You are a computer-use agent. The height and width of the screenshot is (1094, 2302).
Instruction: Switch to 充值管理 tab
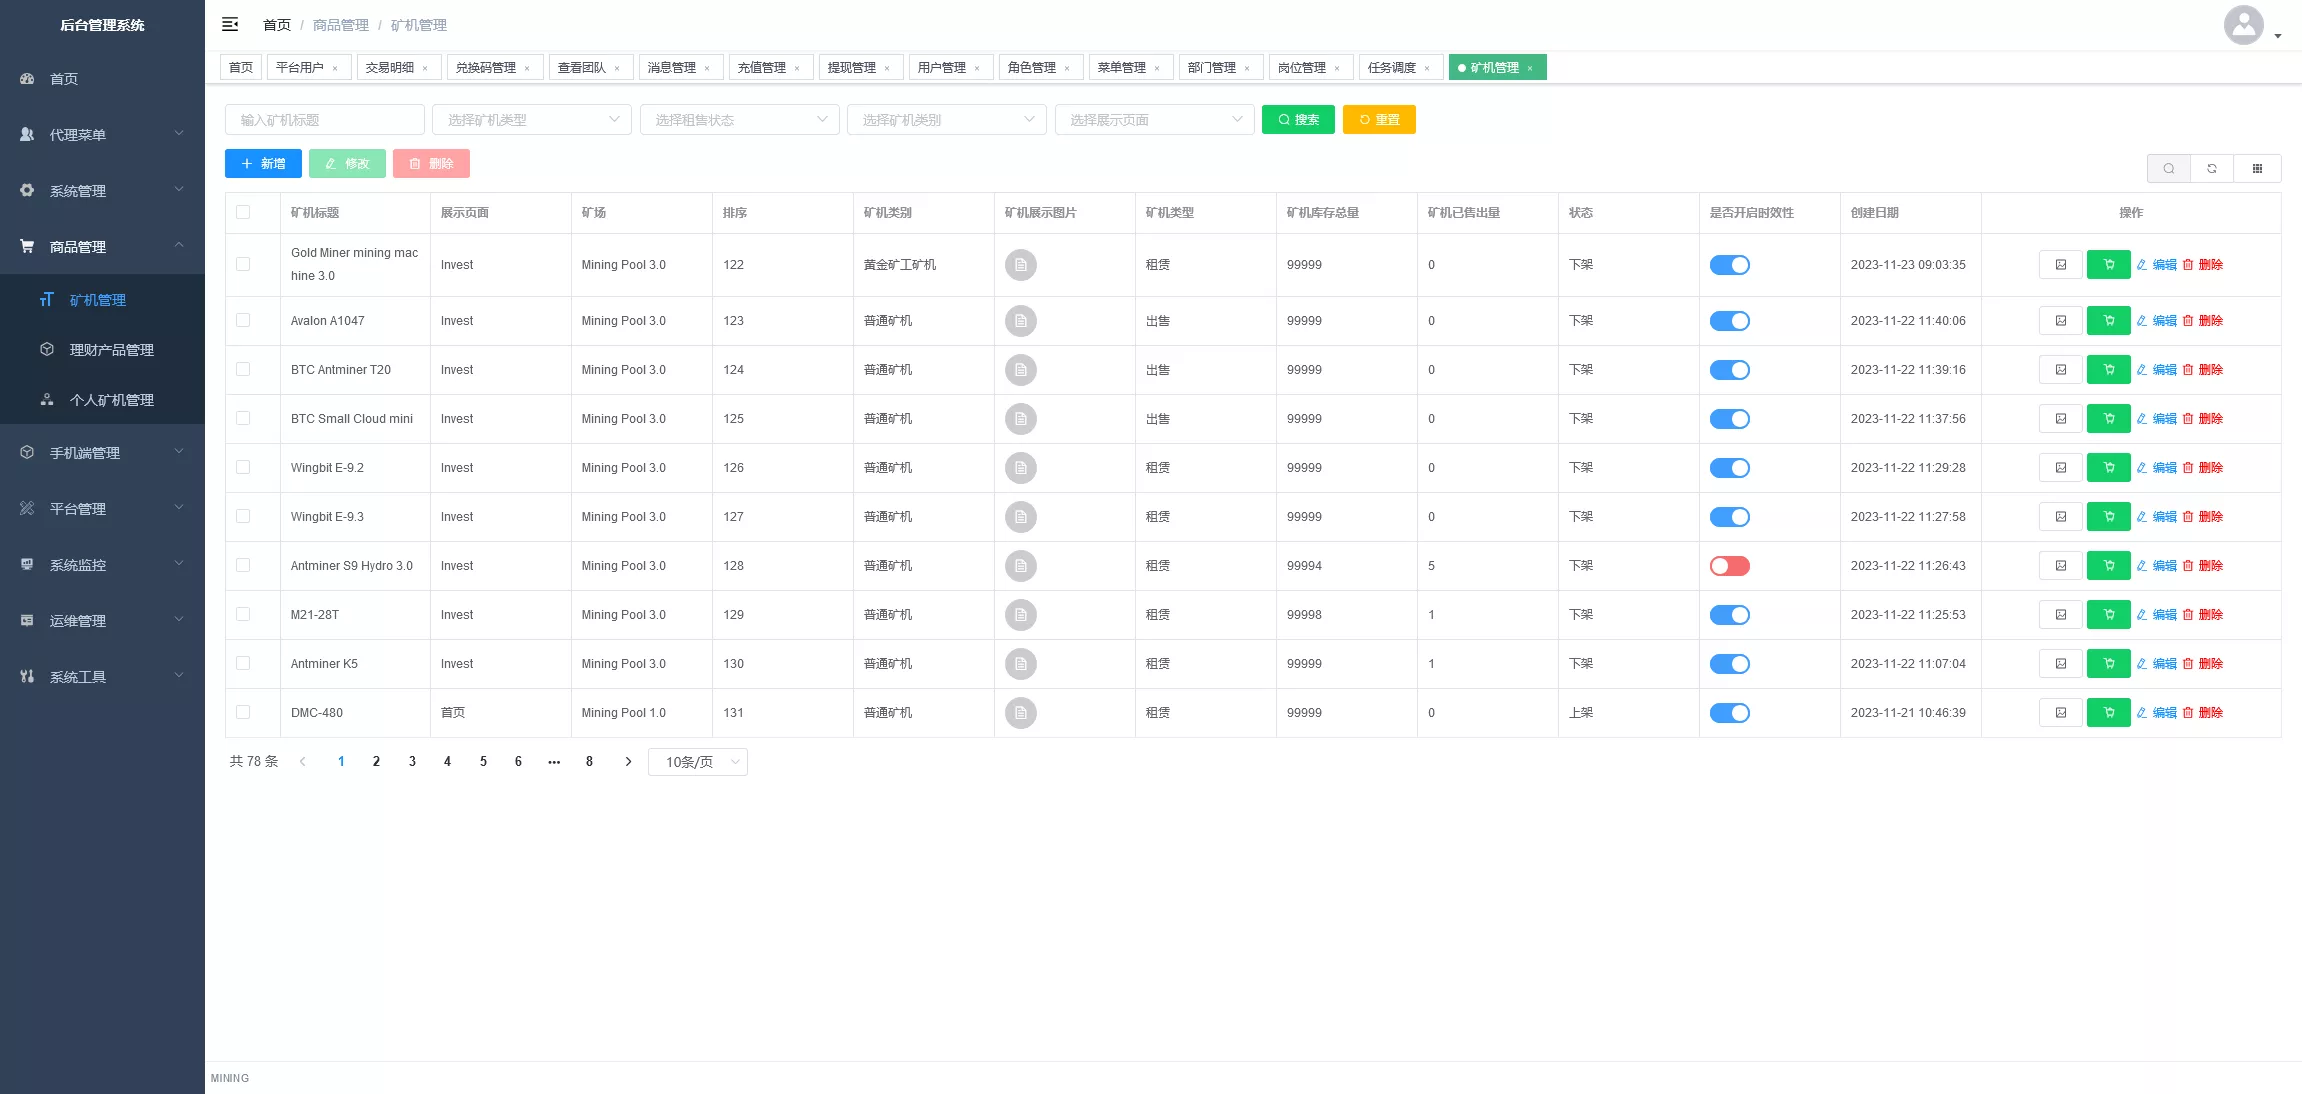coord(762,68)
